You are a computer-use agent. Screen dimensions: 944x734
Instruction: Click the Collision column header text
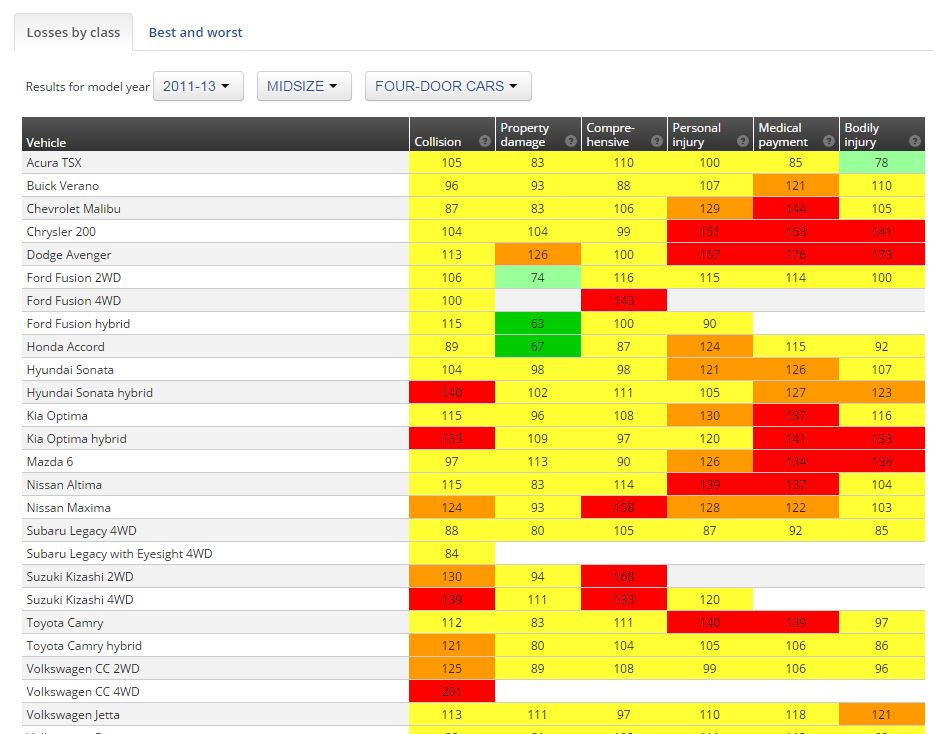tap(438, 142)
